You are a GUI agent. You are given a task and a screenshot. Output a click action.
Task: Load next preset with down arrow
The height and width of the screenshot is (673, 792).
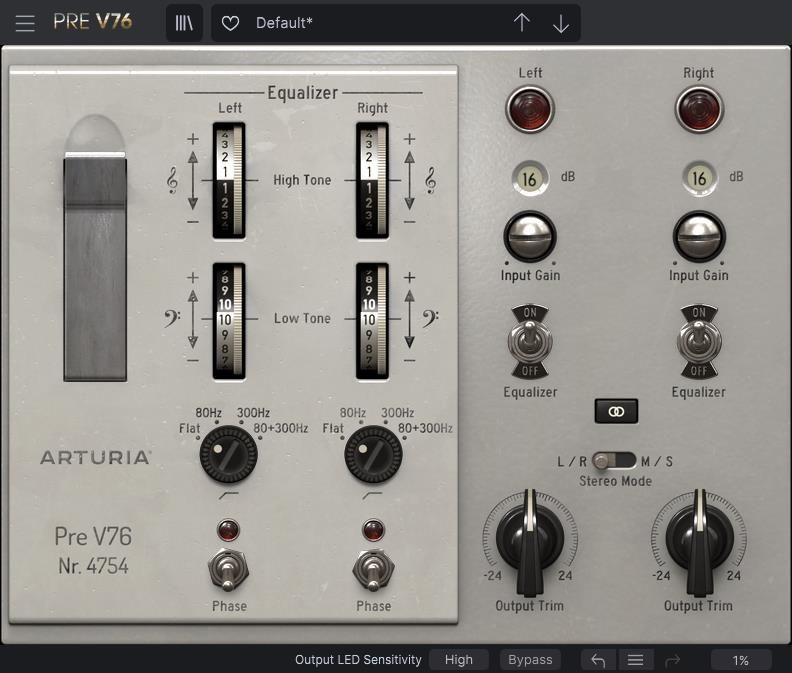click(x=561, y=23)
